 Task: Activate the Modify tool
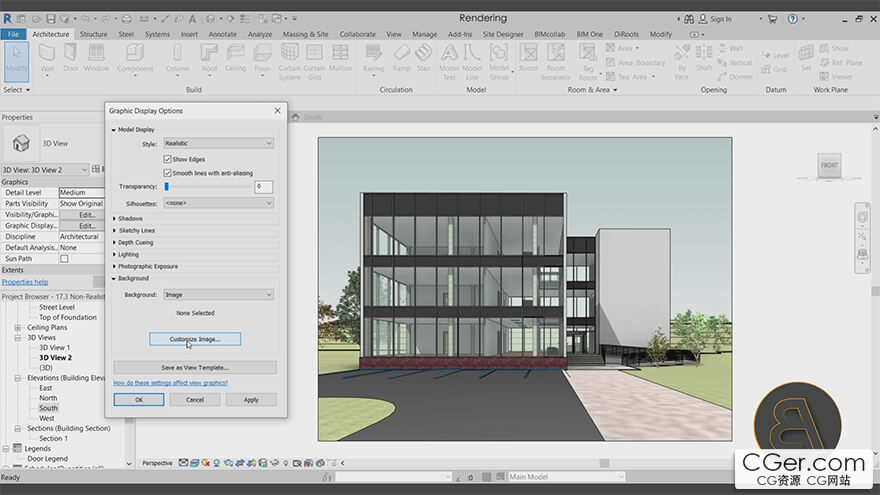[16, 56]
